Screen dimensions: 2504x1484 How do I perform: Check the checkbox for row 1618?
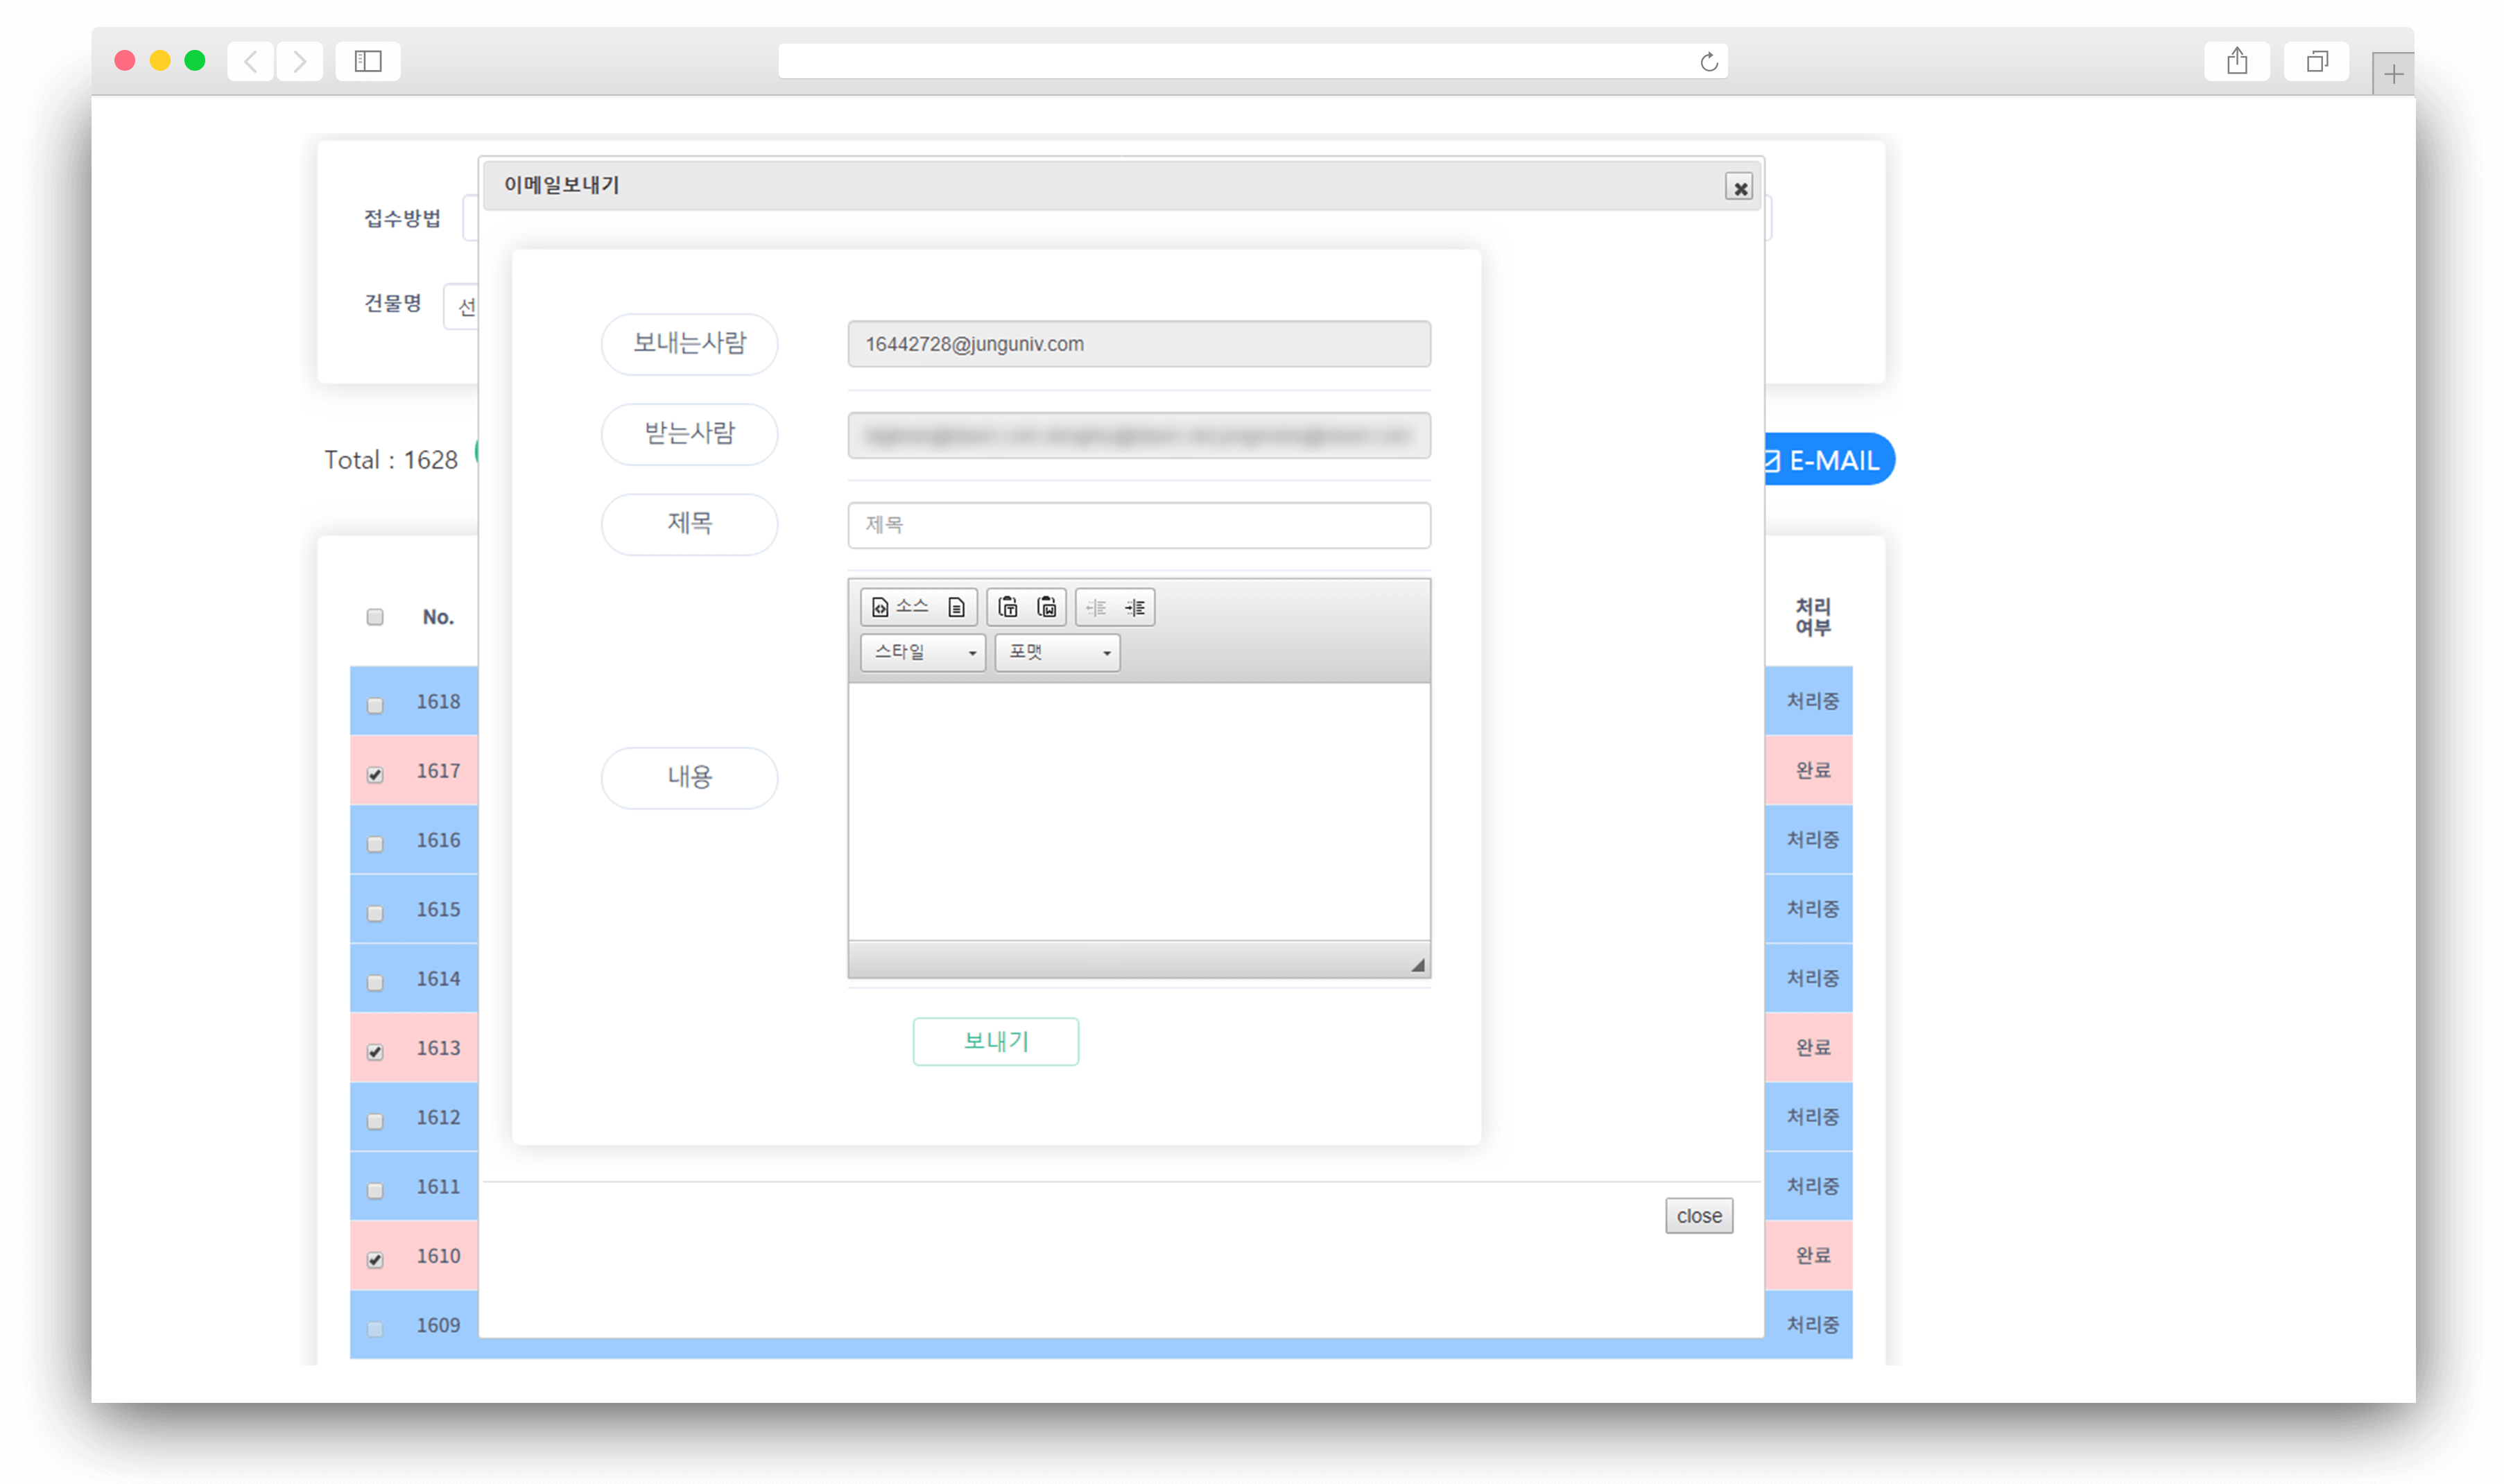pyautogui.click(x=375, y=705)
